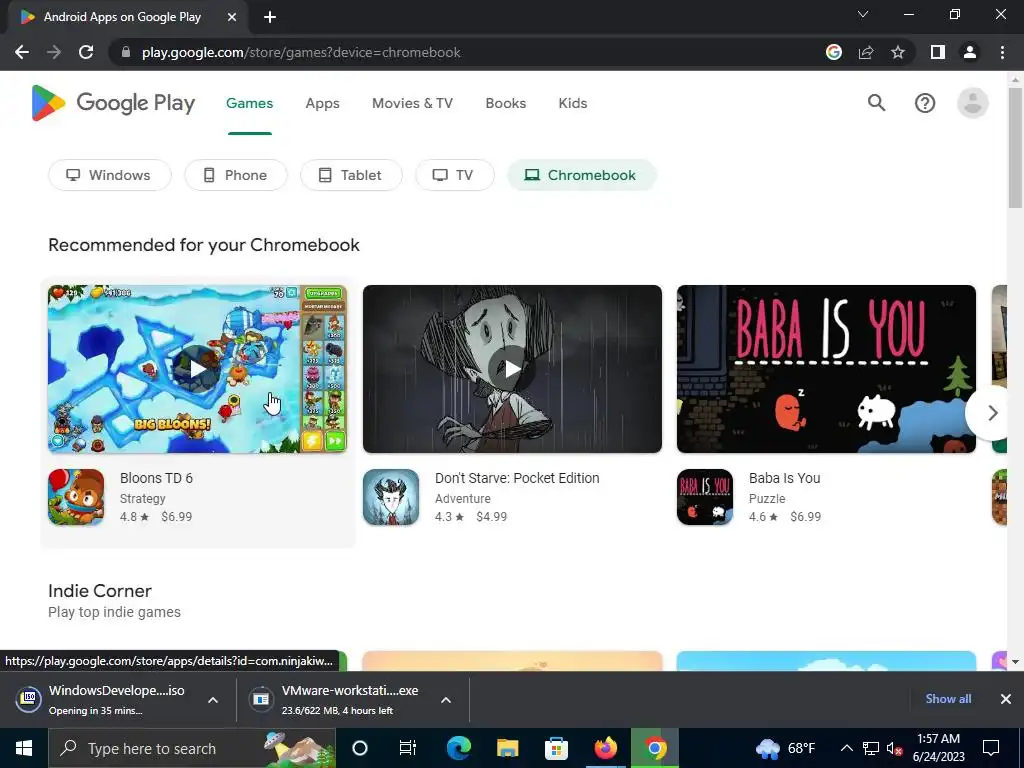Select the Windows device filter chip
The height and width of the screenshot is (768, 1024).
(110, 175)
